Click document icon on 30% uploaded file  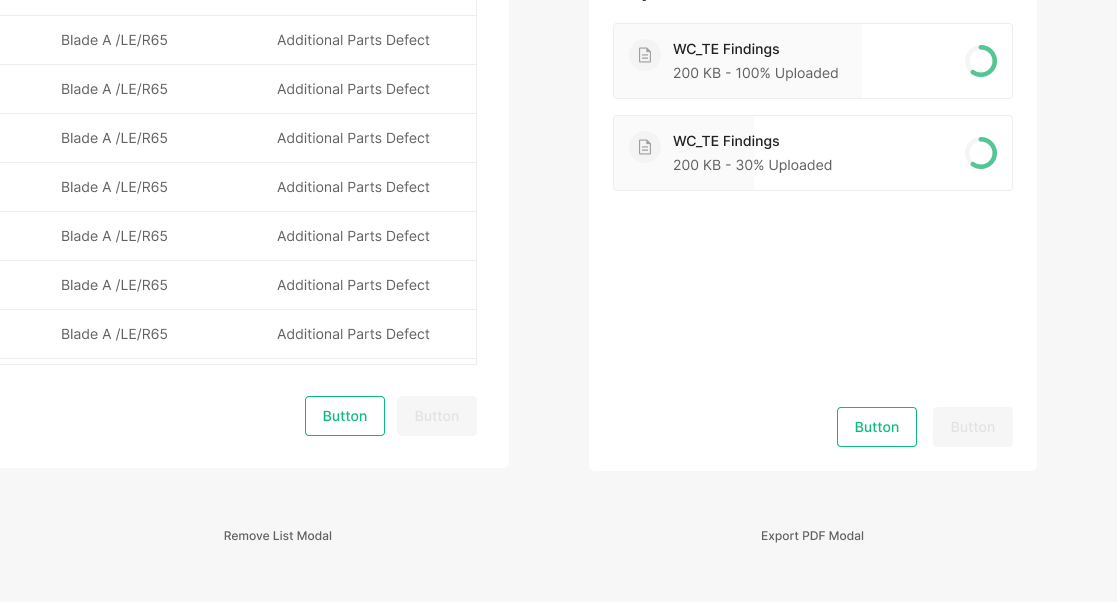point(645,147)
